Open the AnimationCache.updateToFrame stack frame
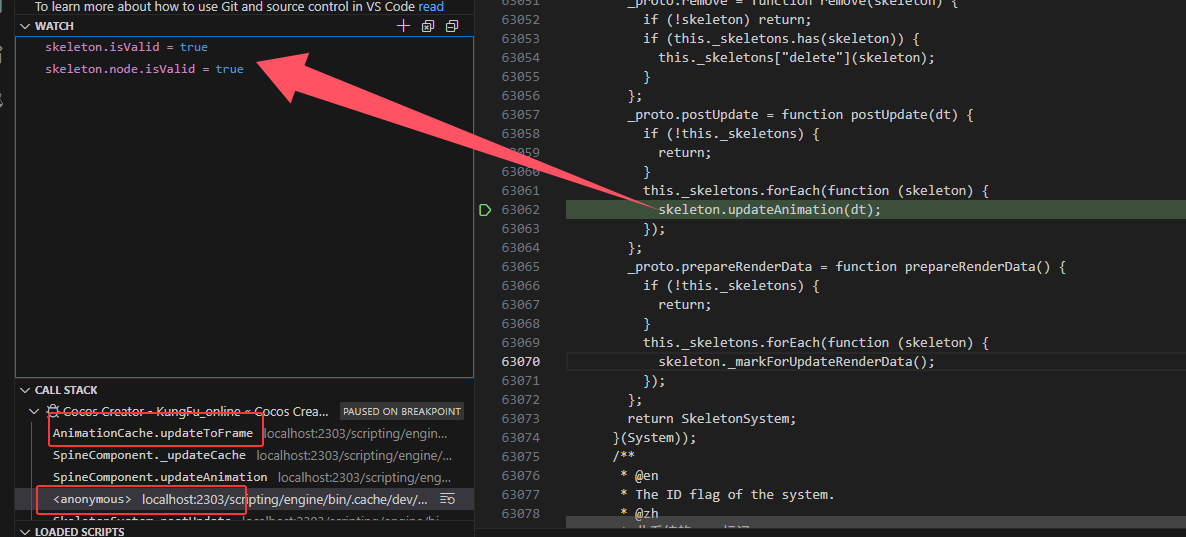The image size is (1186, 537). [244, 433]
